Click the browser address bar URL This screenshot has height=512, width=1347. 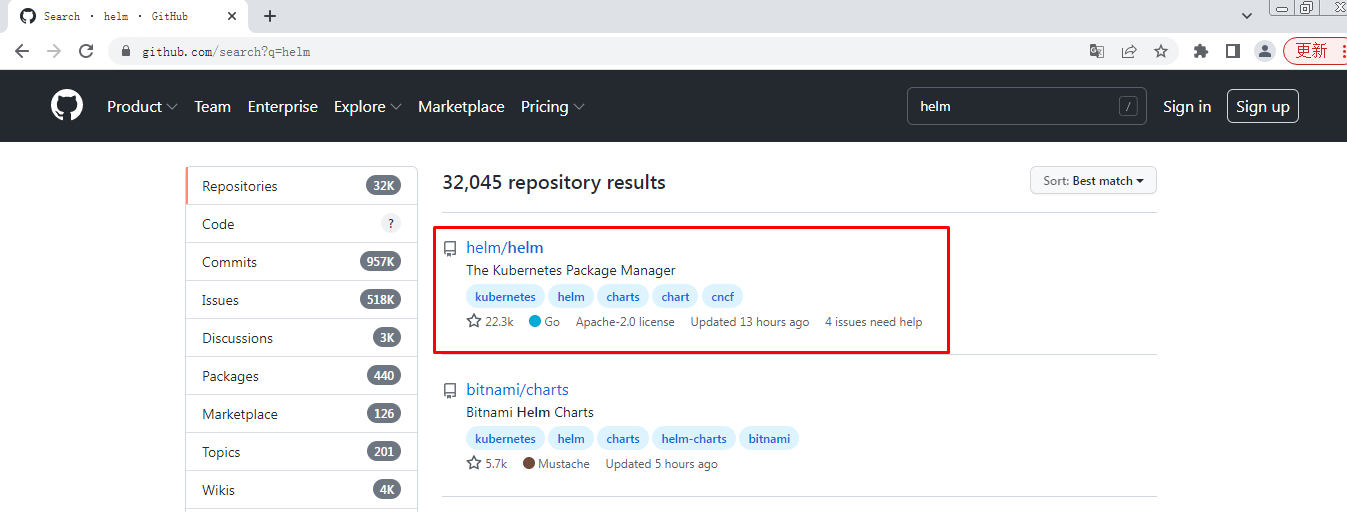(x=226, y=51)
